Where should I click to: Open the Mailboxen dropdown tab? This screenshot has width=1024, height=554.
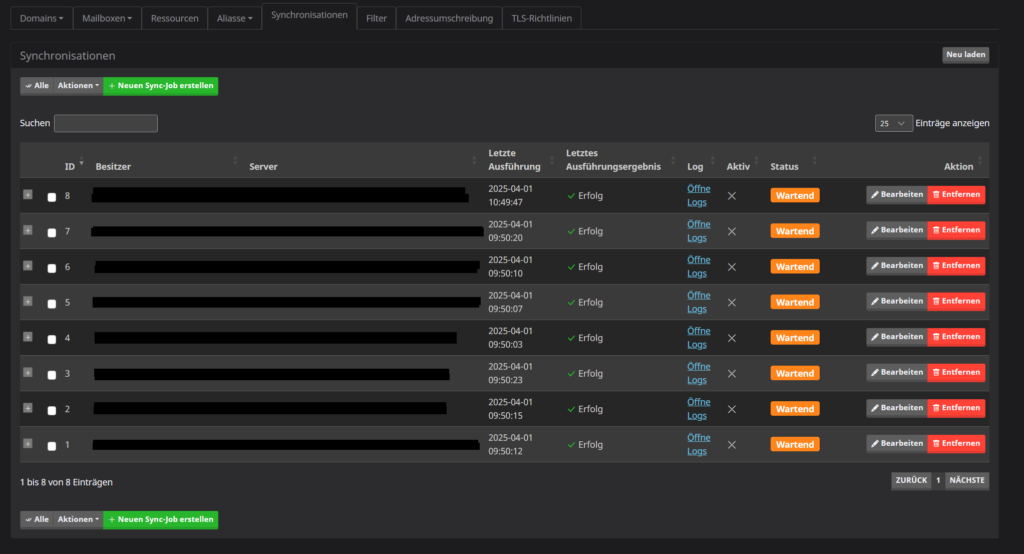[x=107, y=18]
